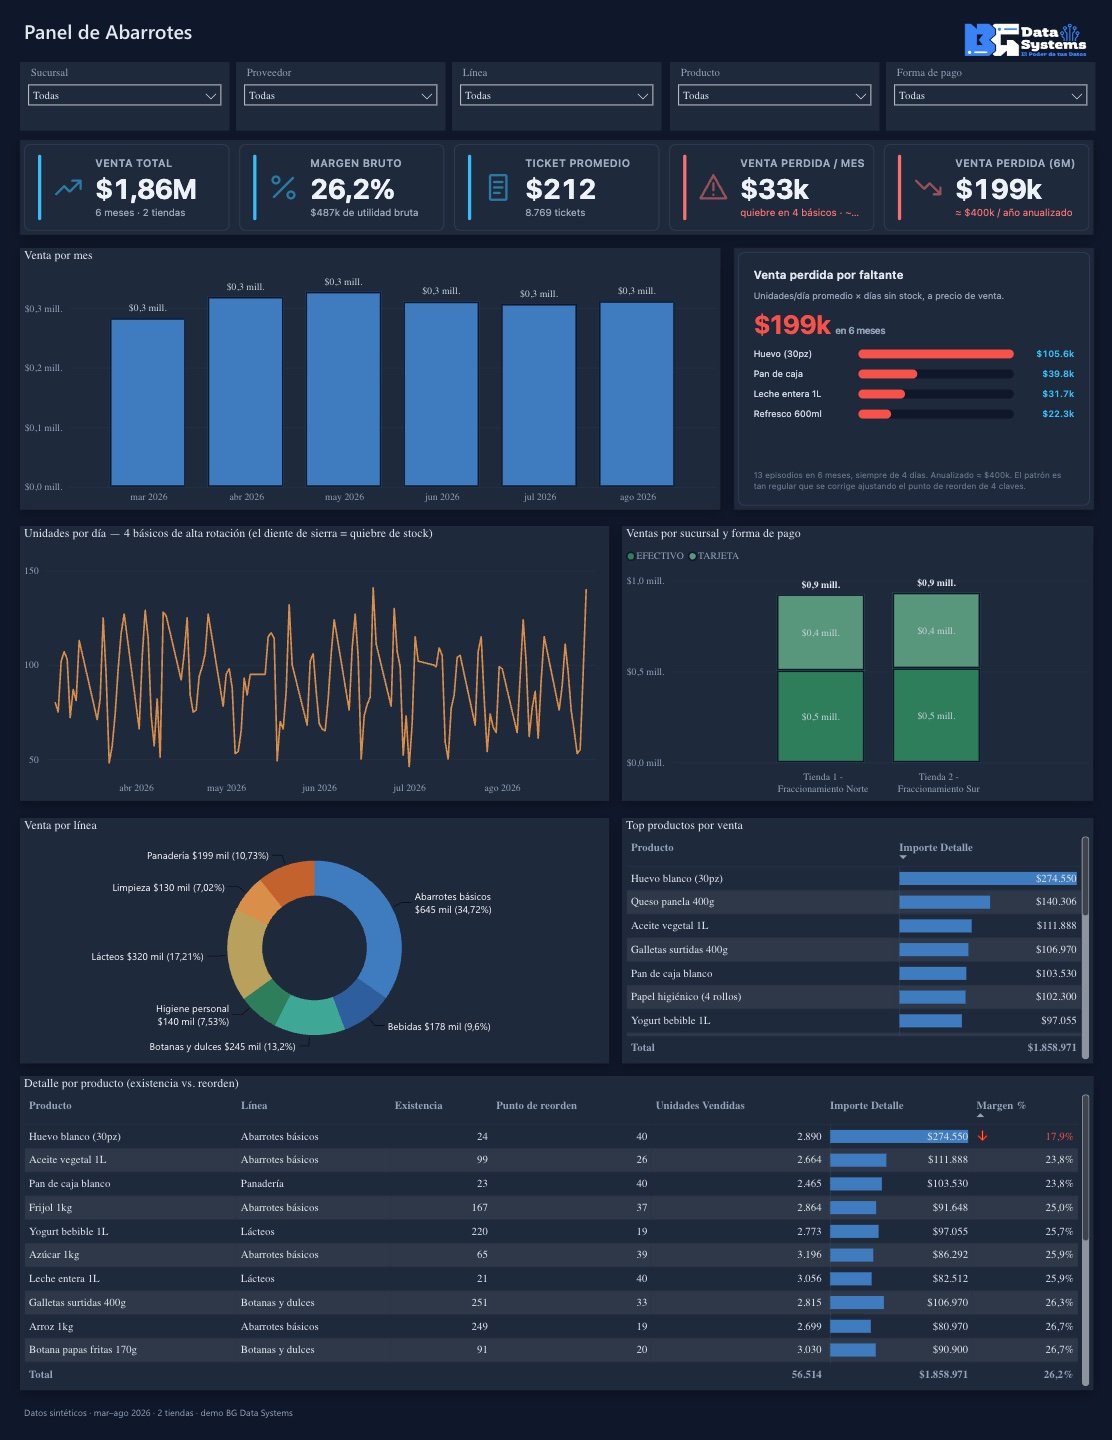The height and width of the screenshot is (1440, 1112).
Task: Click the 17,9% margin value
Action: point(1059,1136)
